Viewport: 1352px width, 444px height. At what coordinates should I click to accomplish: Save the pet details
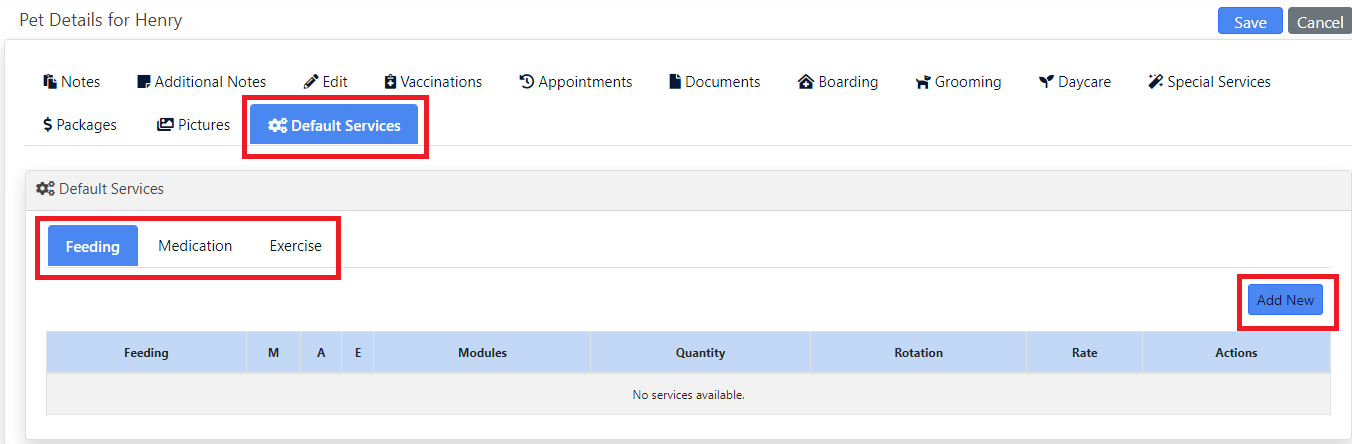(1250, 22)
